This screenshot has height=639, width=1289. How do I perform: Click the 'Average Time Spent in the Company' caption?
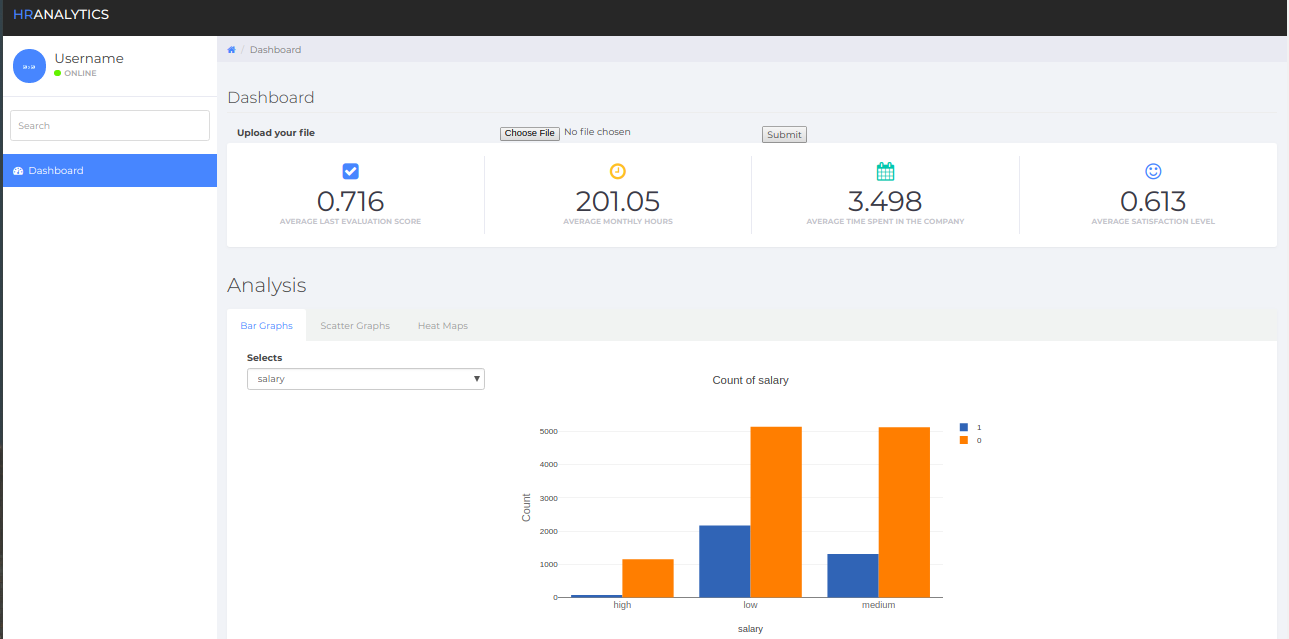coord(885,222)
